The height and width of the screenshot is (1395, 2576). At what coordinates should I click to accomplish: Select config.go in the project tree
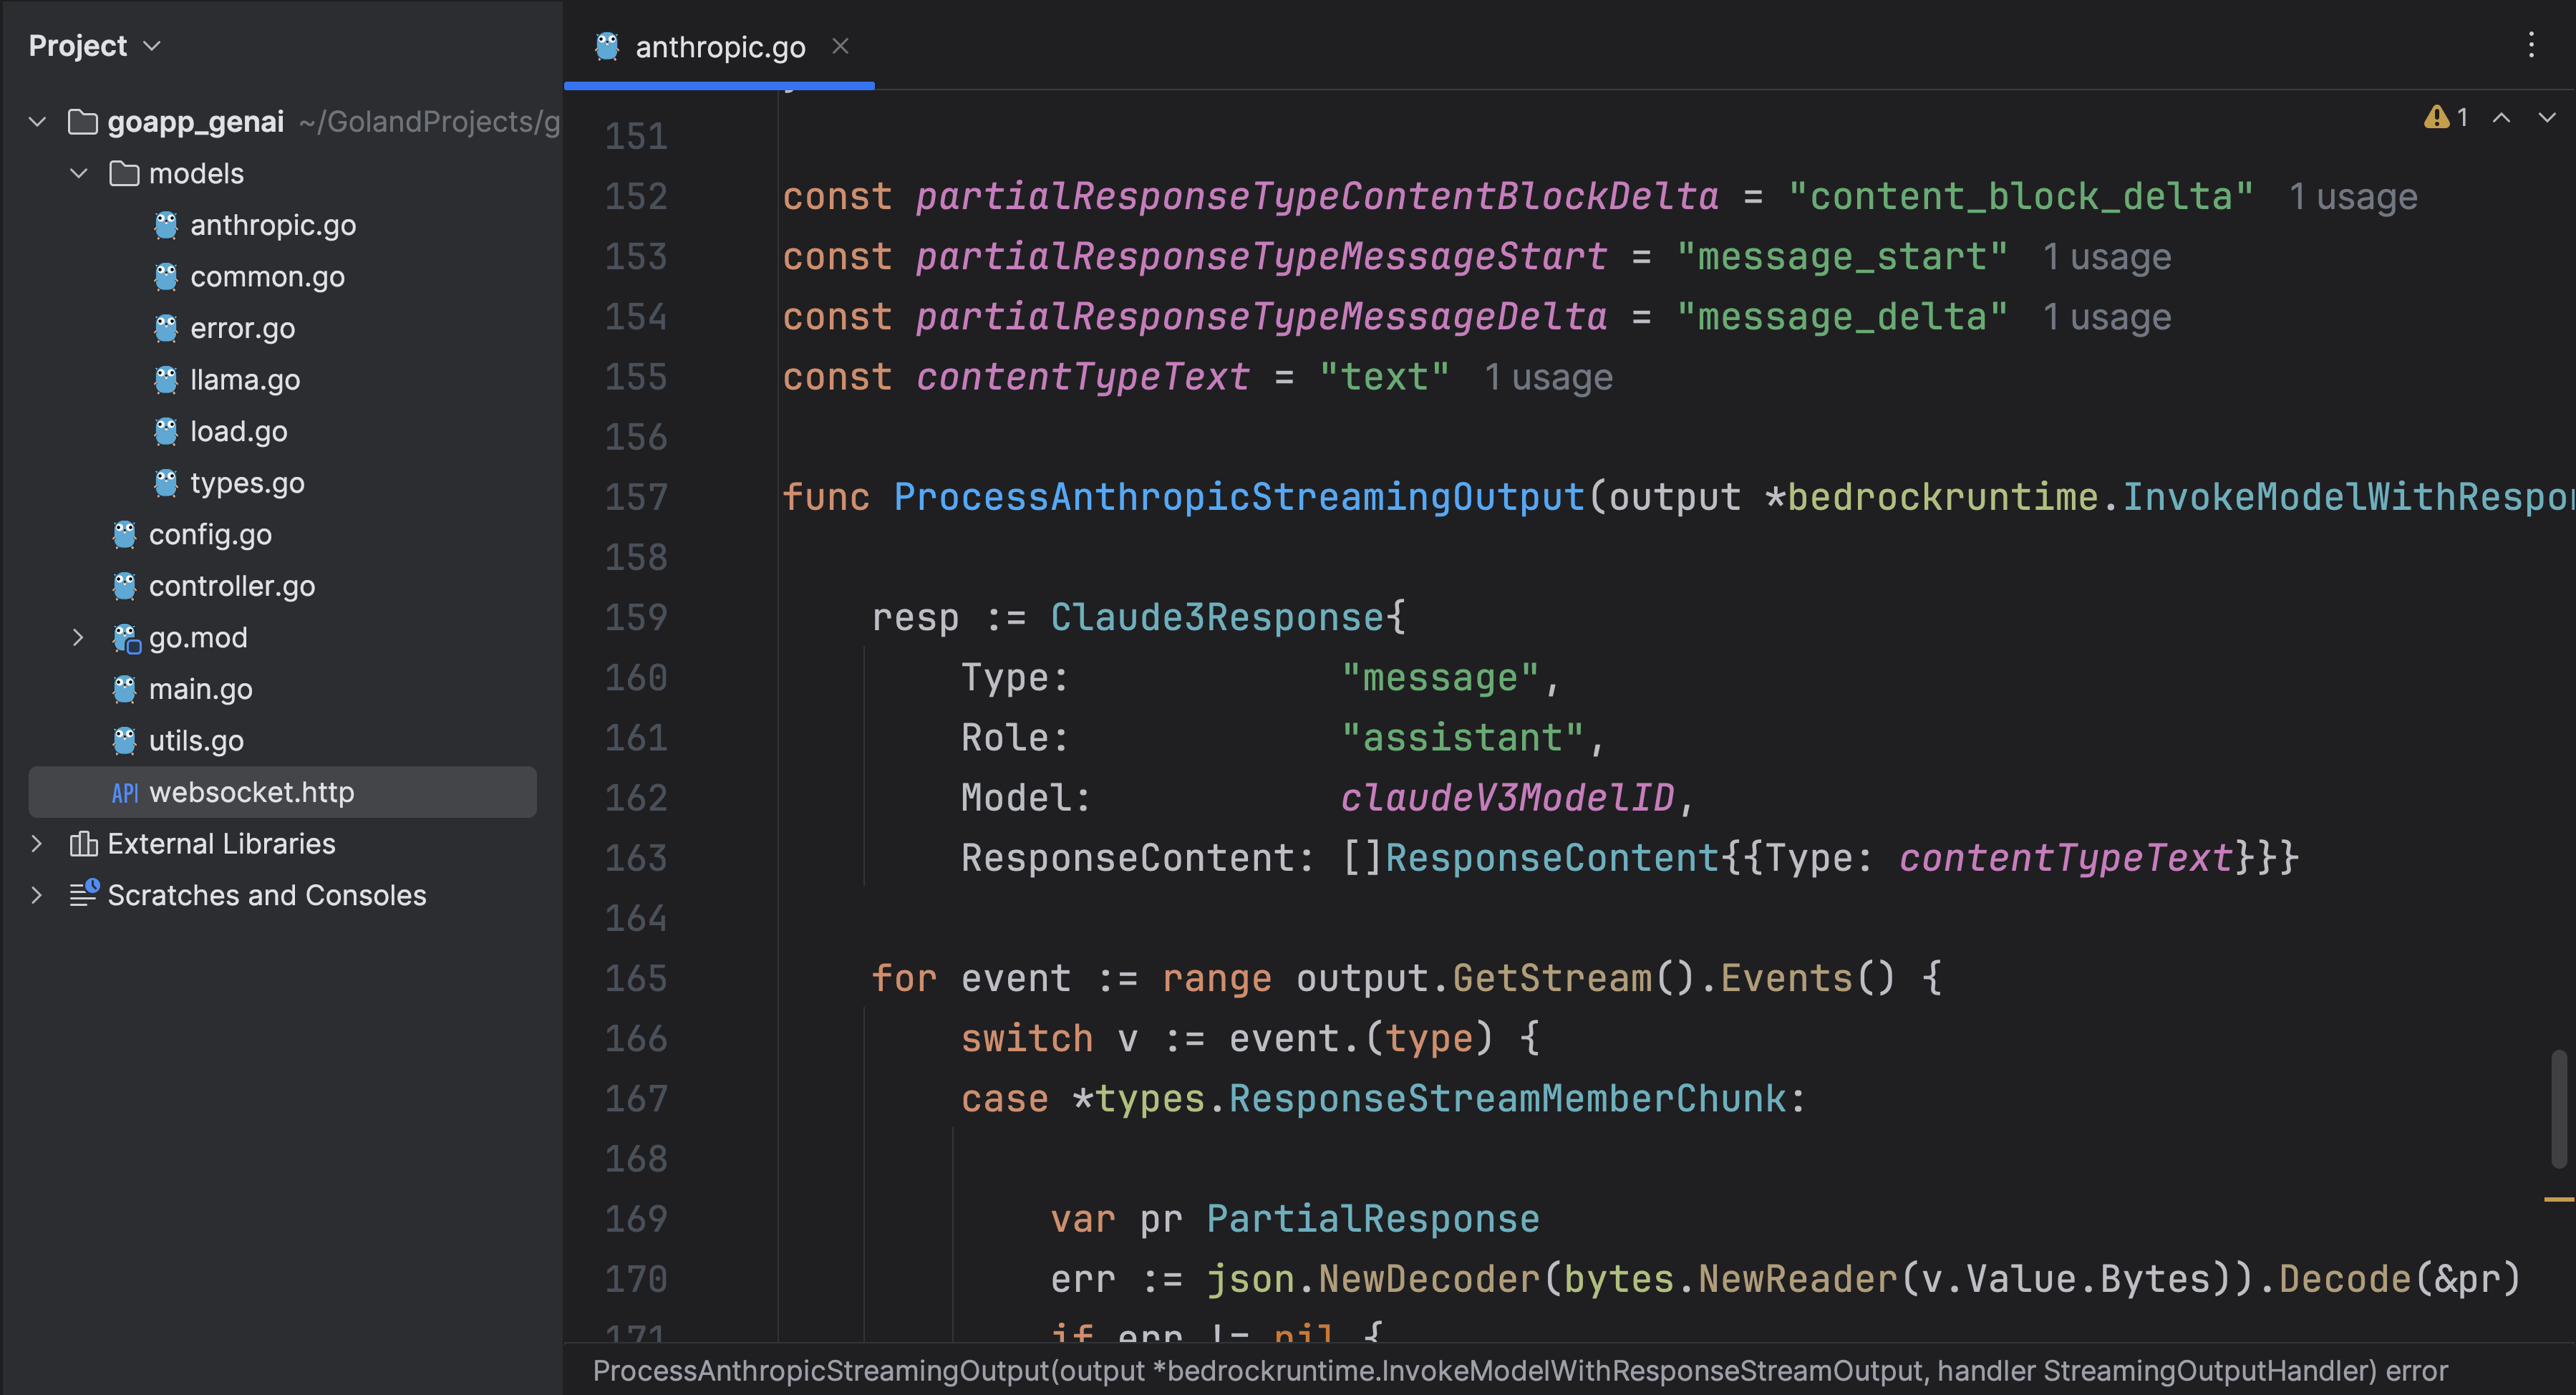click(206, 534)
